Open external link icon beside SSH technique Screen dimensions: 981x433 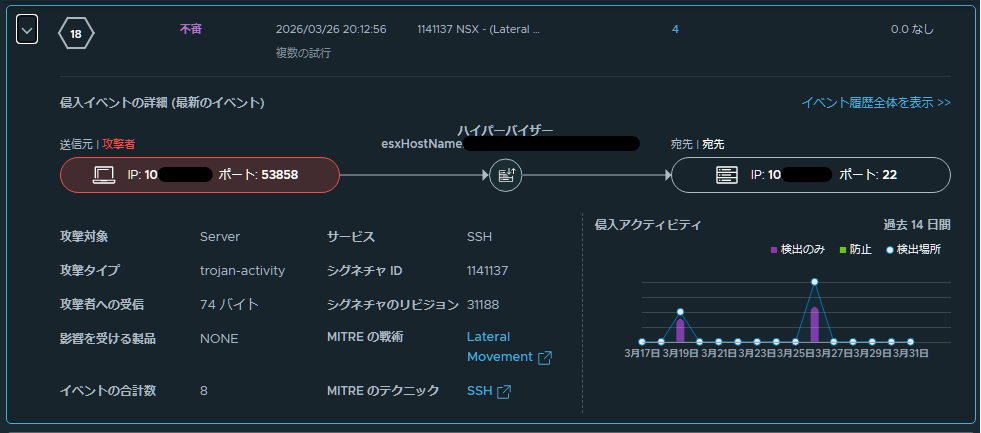click(x=504, y=392)
